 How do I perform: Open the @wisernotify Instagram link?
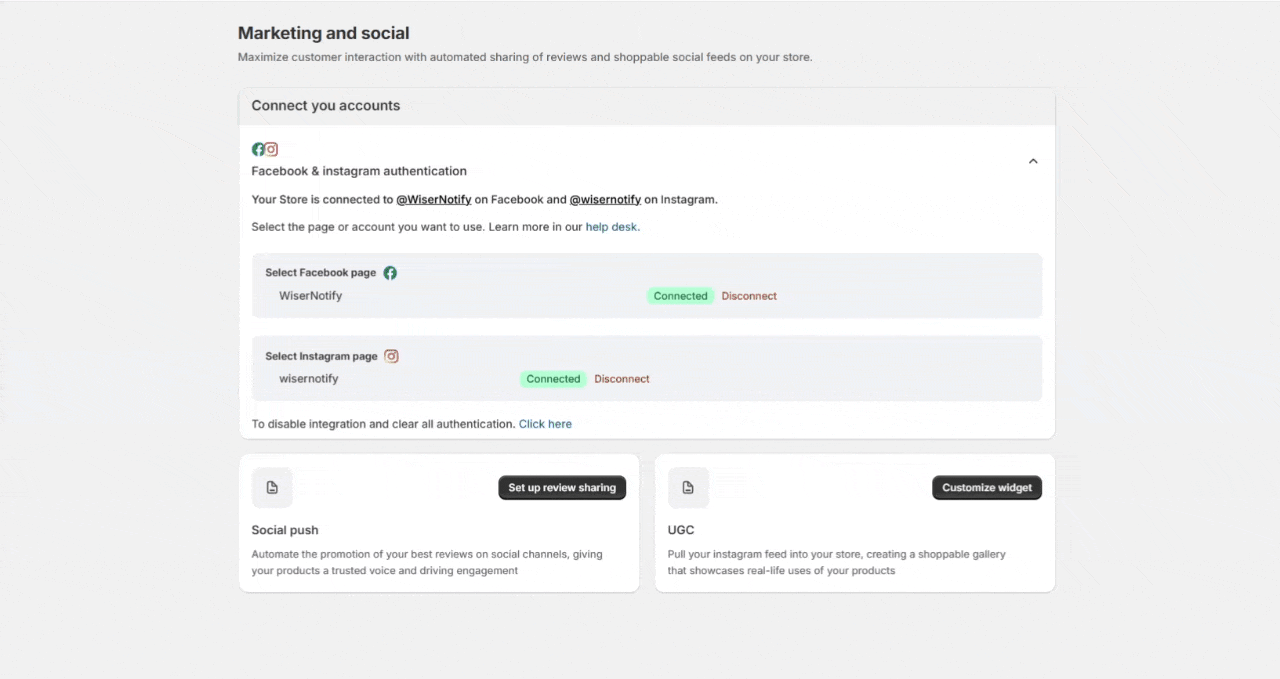[605, 200]
